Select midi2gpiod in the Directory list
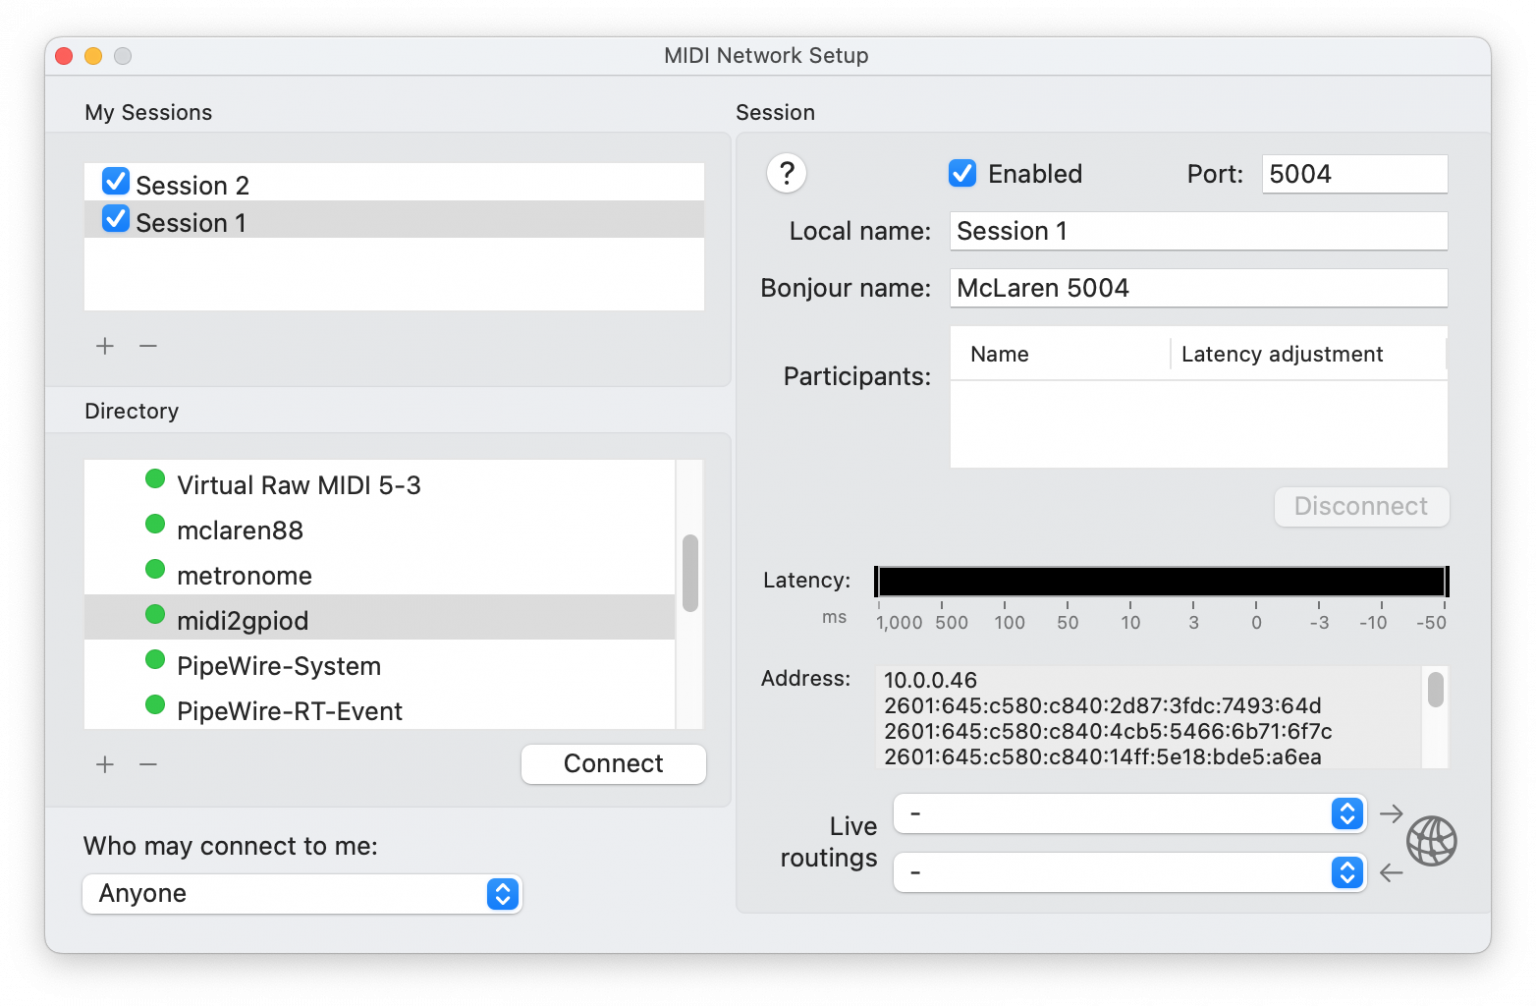This screenshot has width=1536, height=1006. [242, 620]
